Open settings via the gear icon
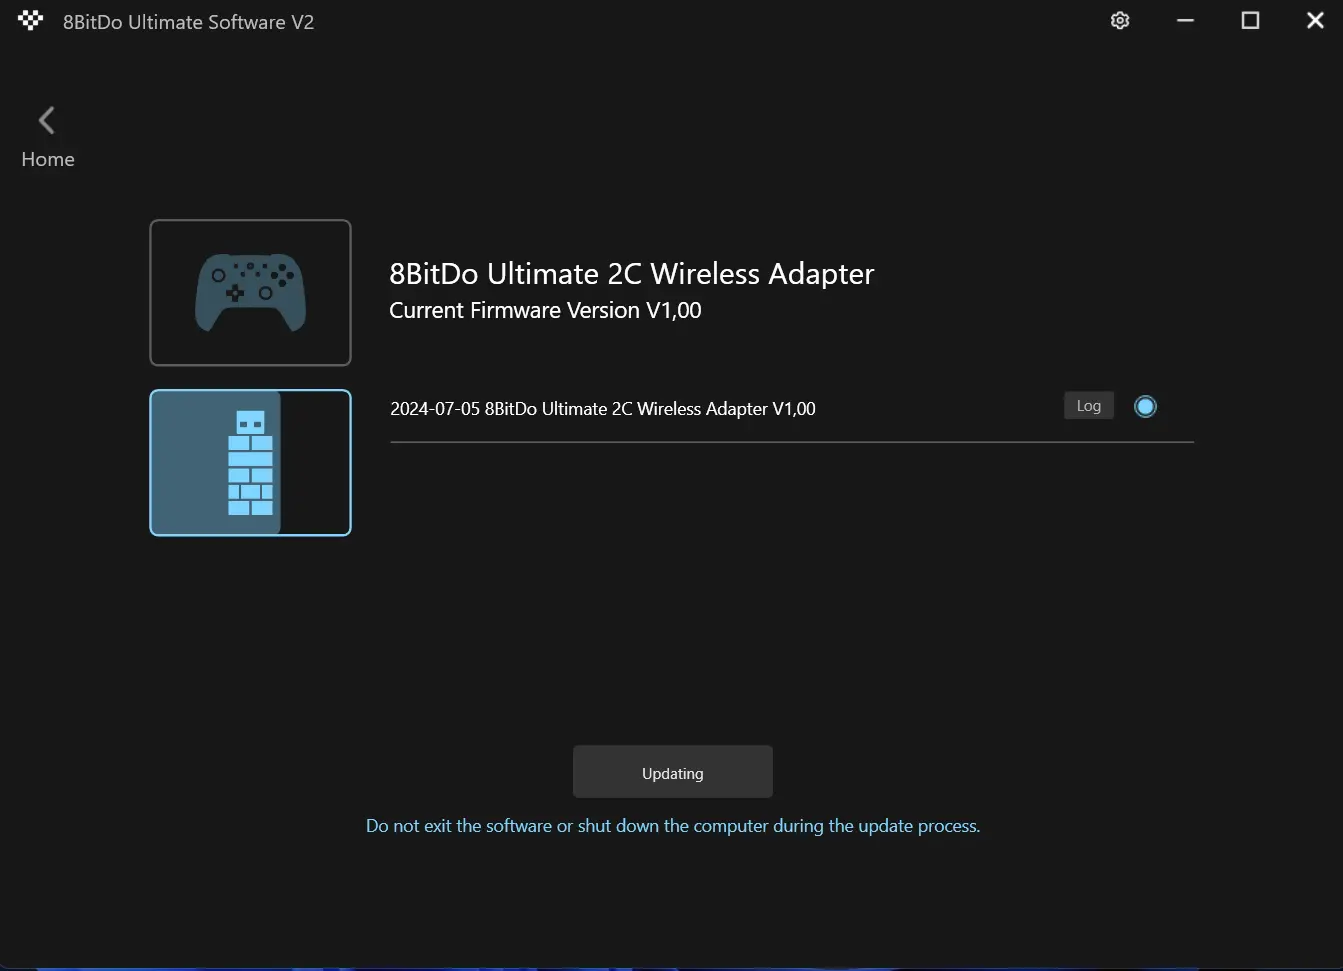 1120,21
